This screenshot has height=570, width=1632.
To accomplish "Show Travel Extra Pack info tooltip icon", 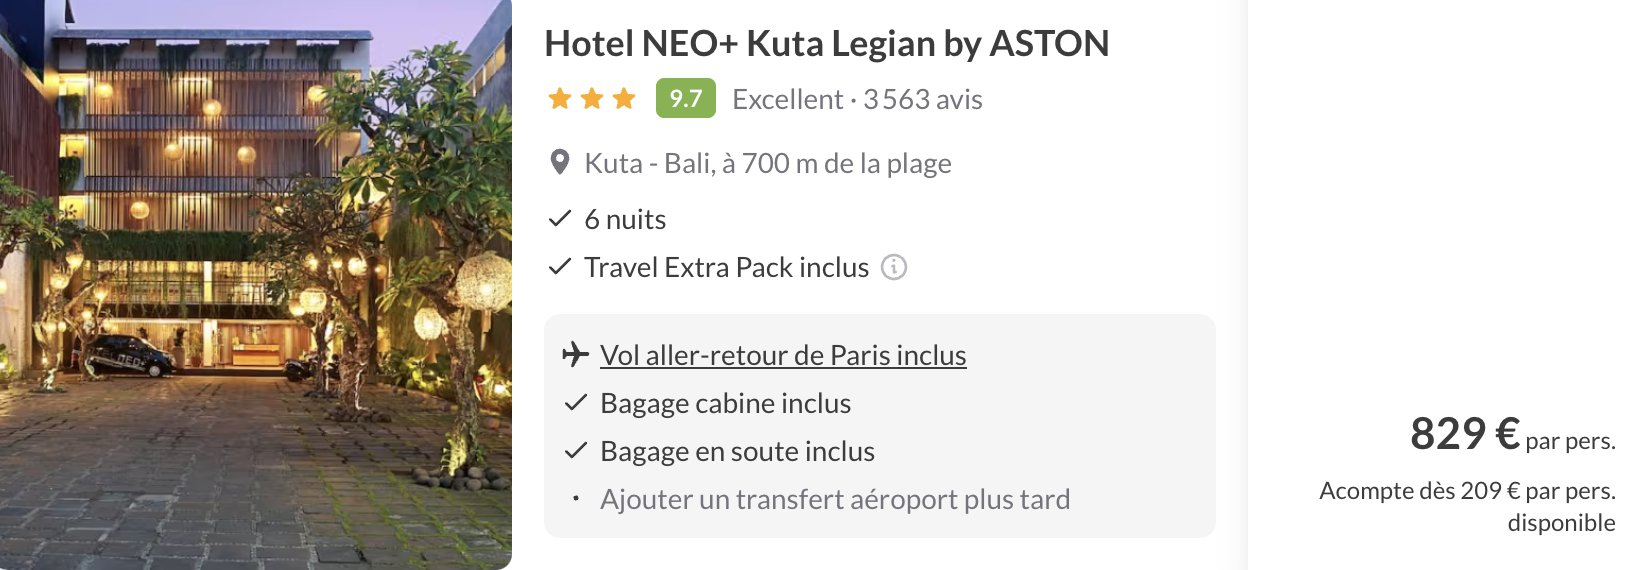I will (894, 267).
